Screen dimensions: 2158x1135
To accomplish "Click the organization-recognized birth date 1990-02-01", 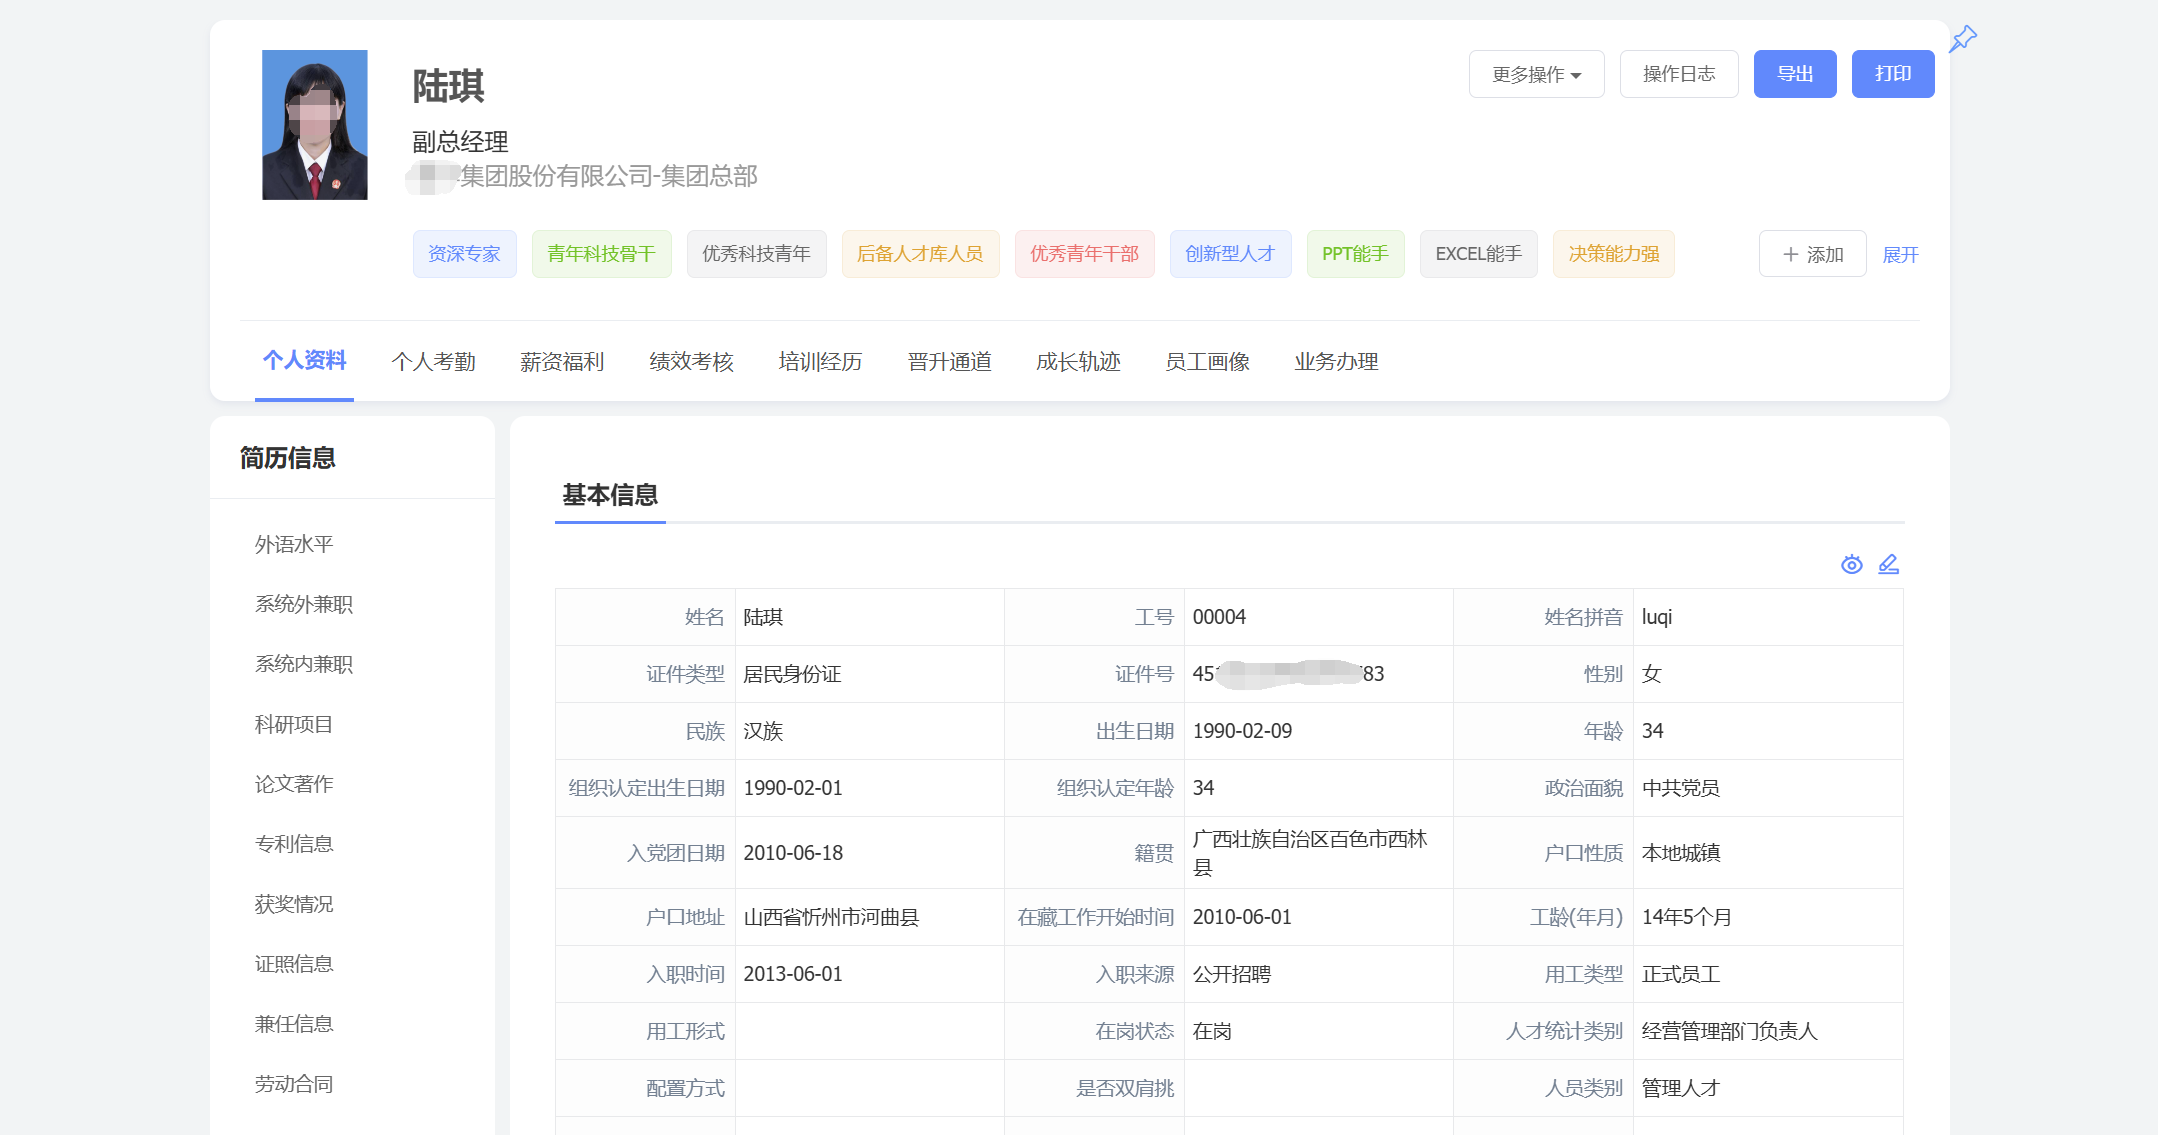I will pyautogui.click(x=793, y=788).
